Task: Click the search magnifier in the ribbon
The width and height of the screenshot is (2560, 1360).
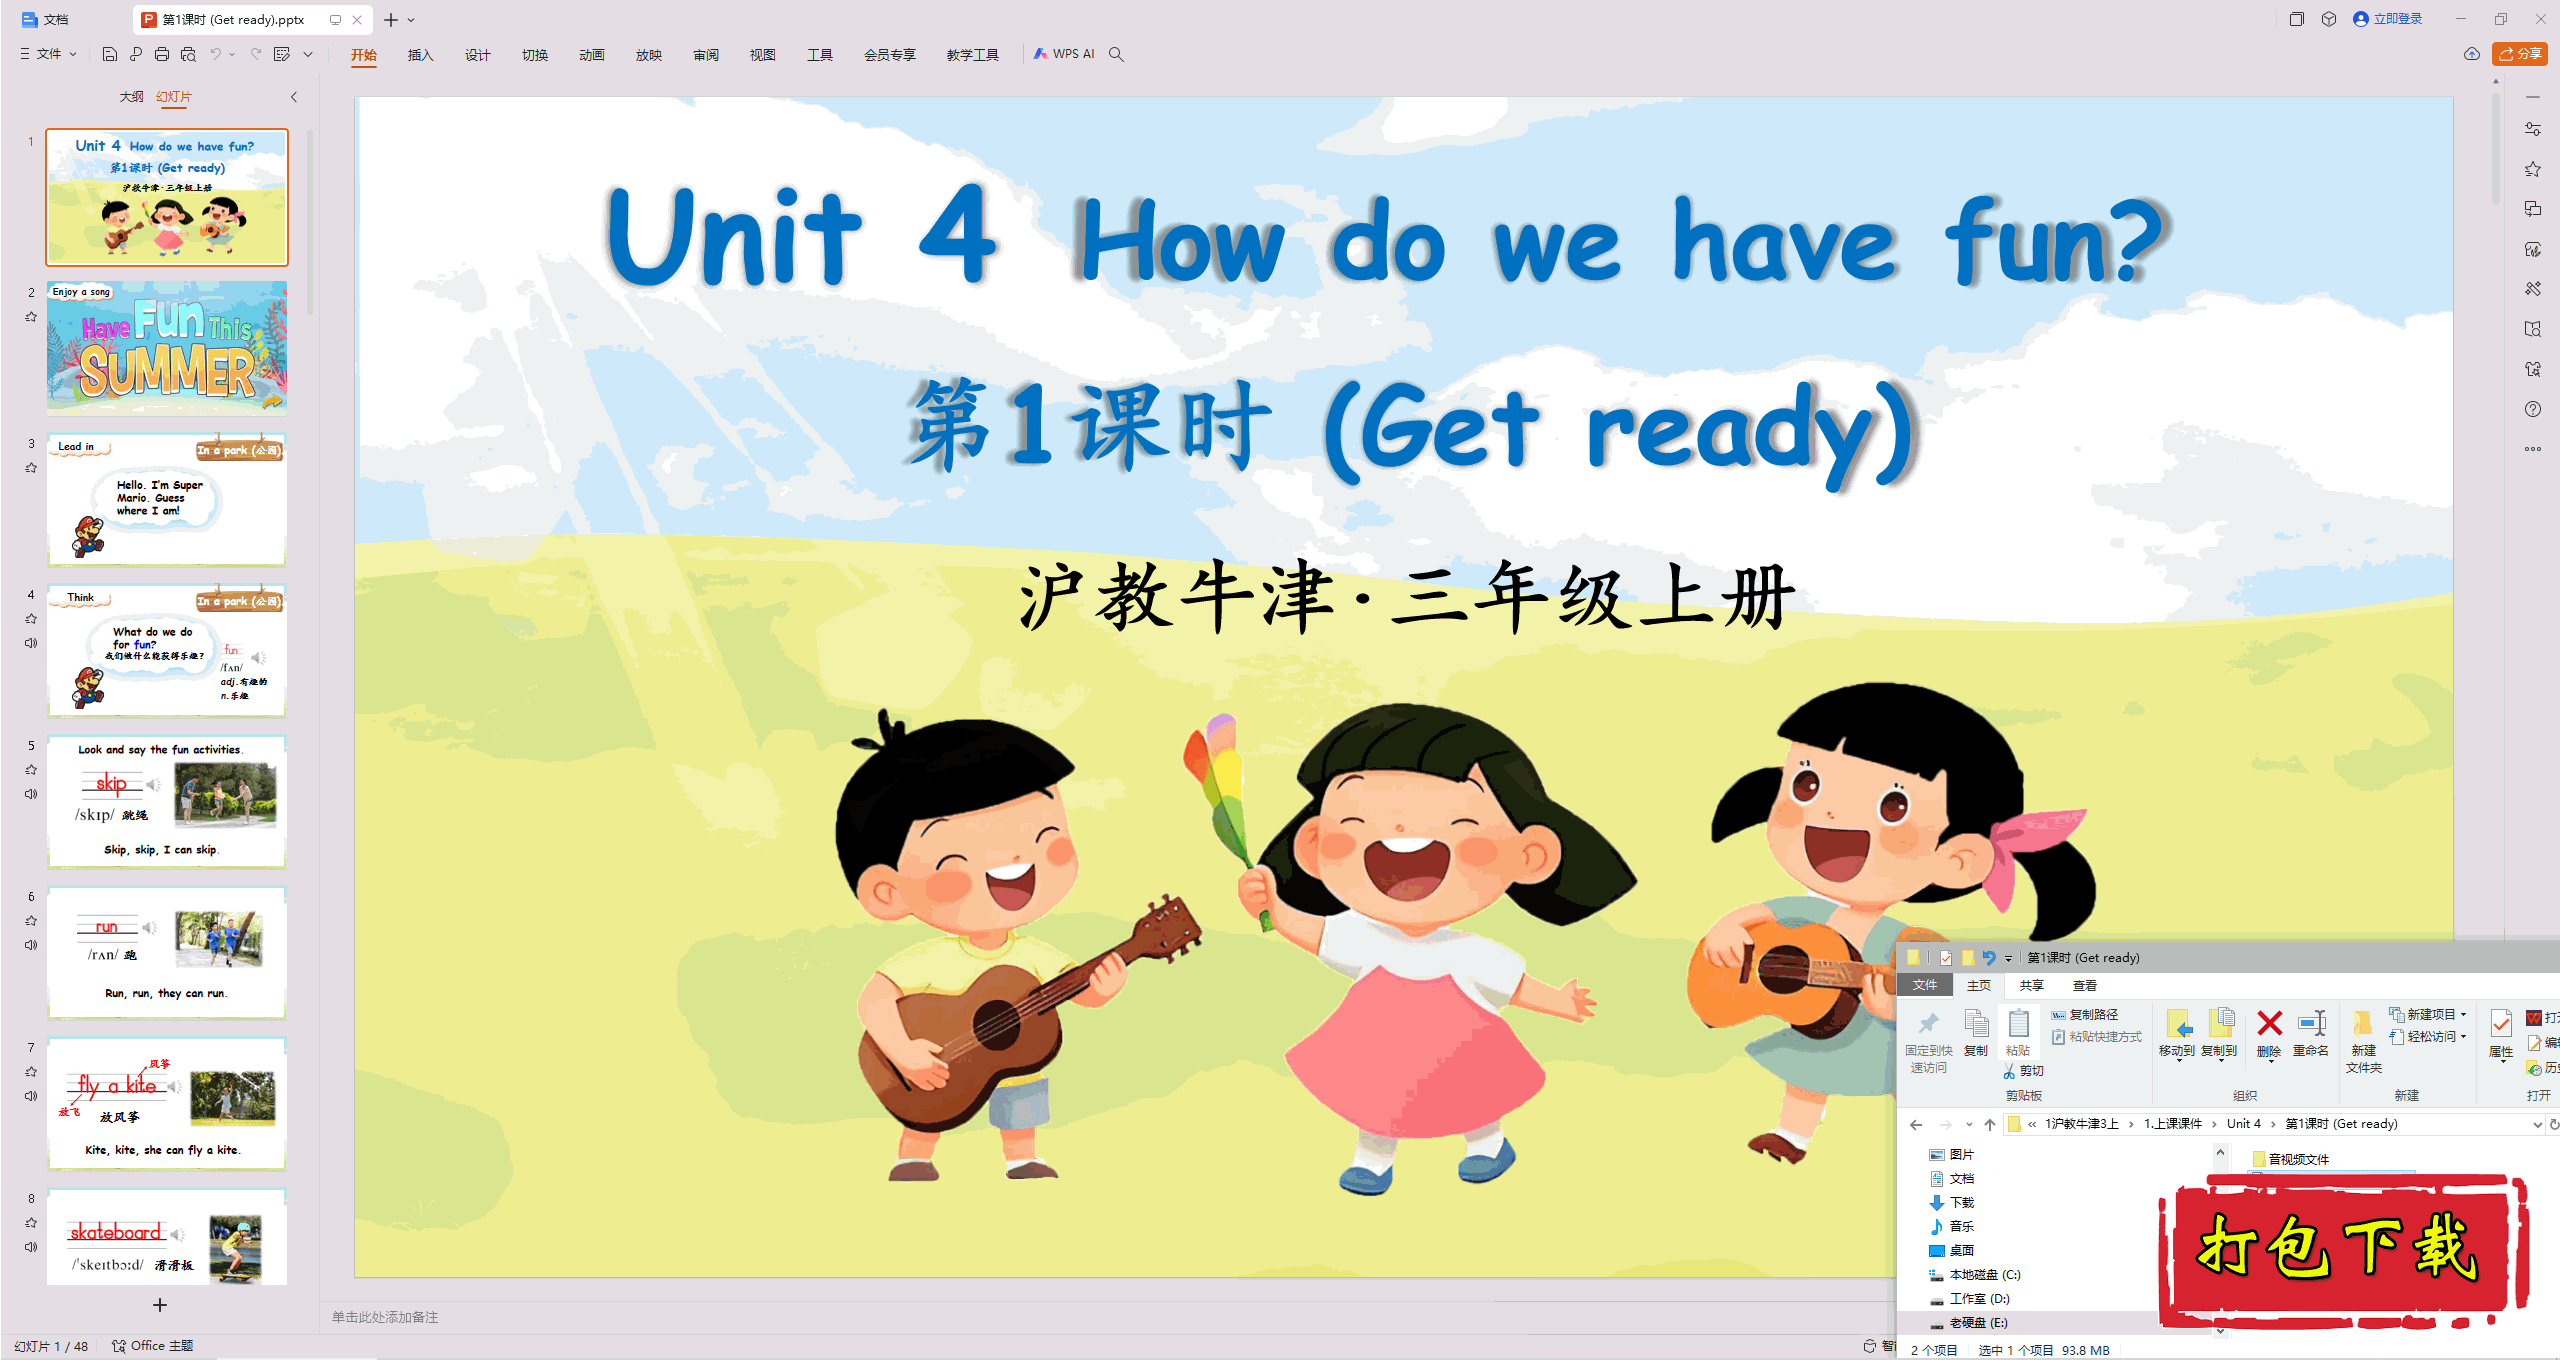Action: pyautogui.click(x=1117, y=54)
